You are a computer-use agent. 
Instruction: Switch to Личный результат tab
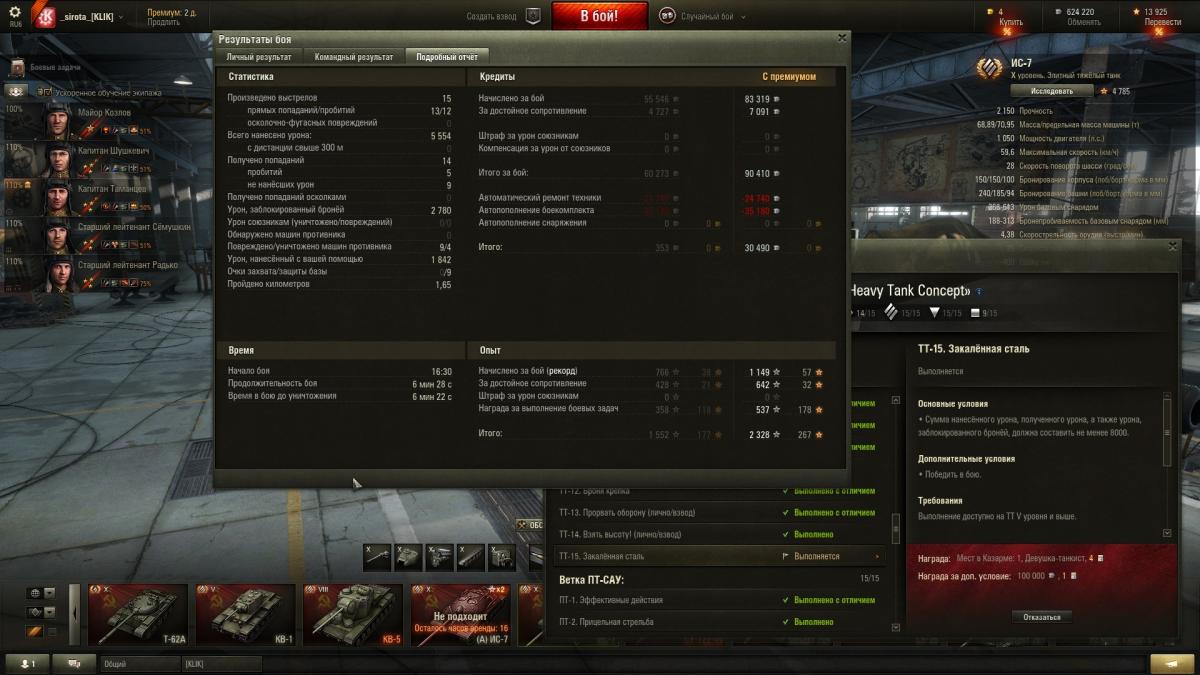point(259,57)
